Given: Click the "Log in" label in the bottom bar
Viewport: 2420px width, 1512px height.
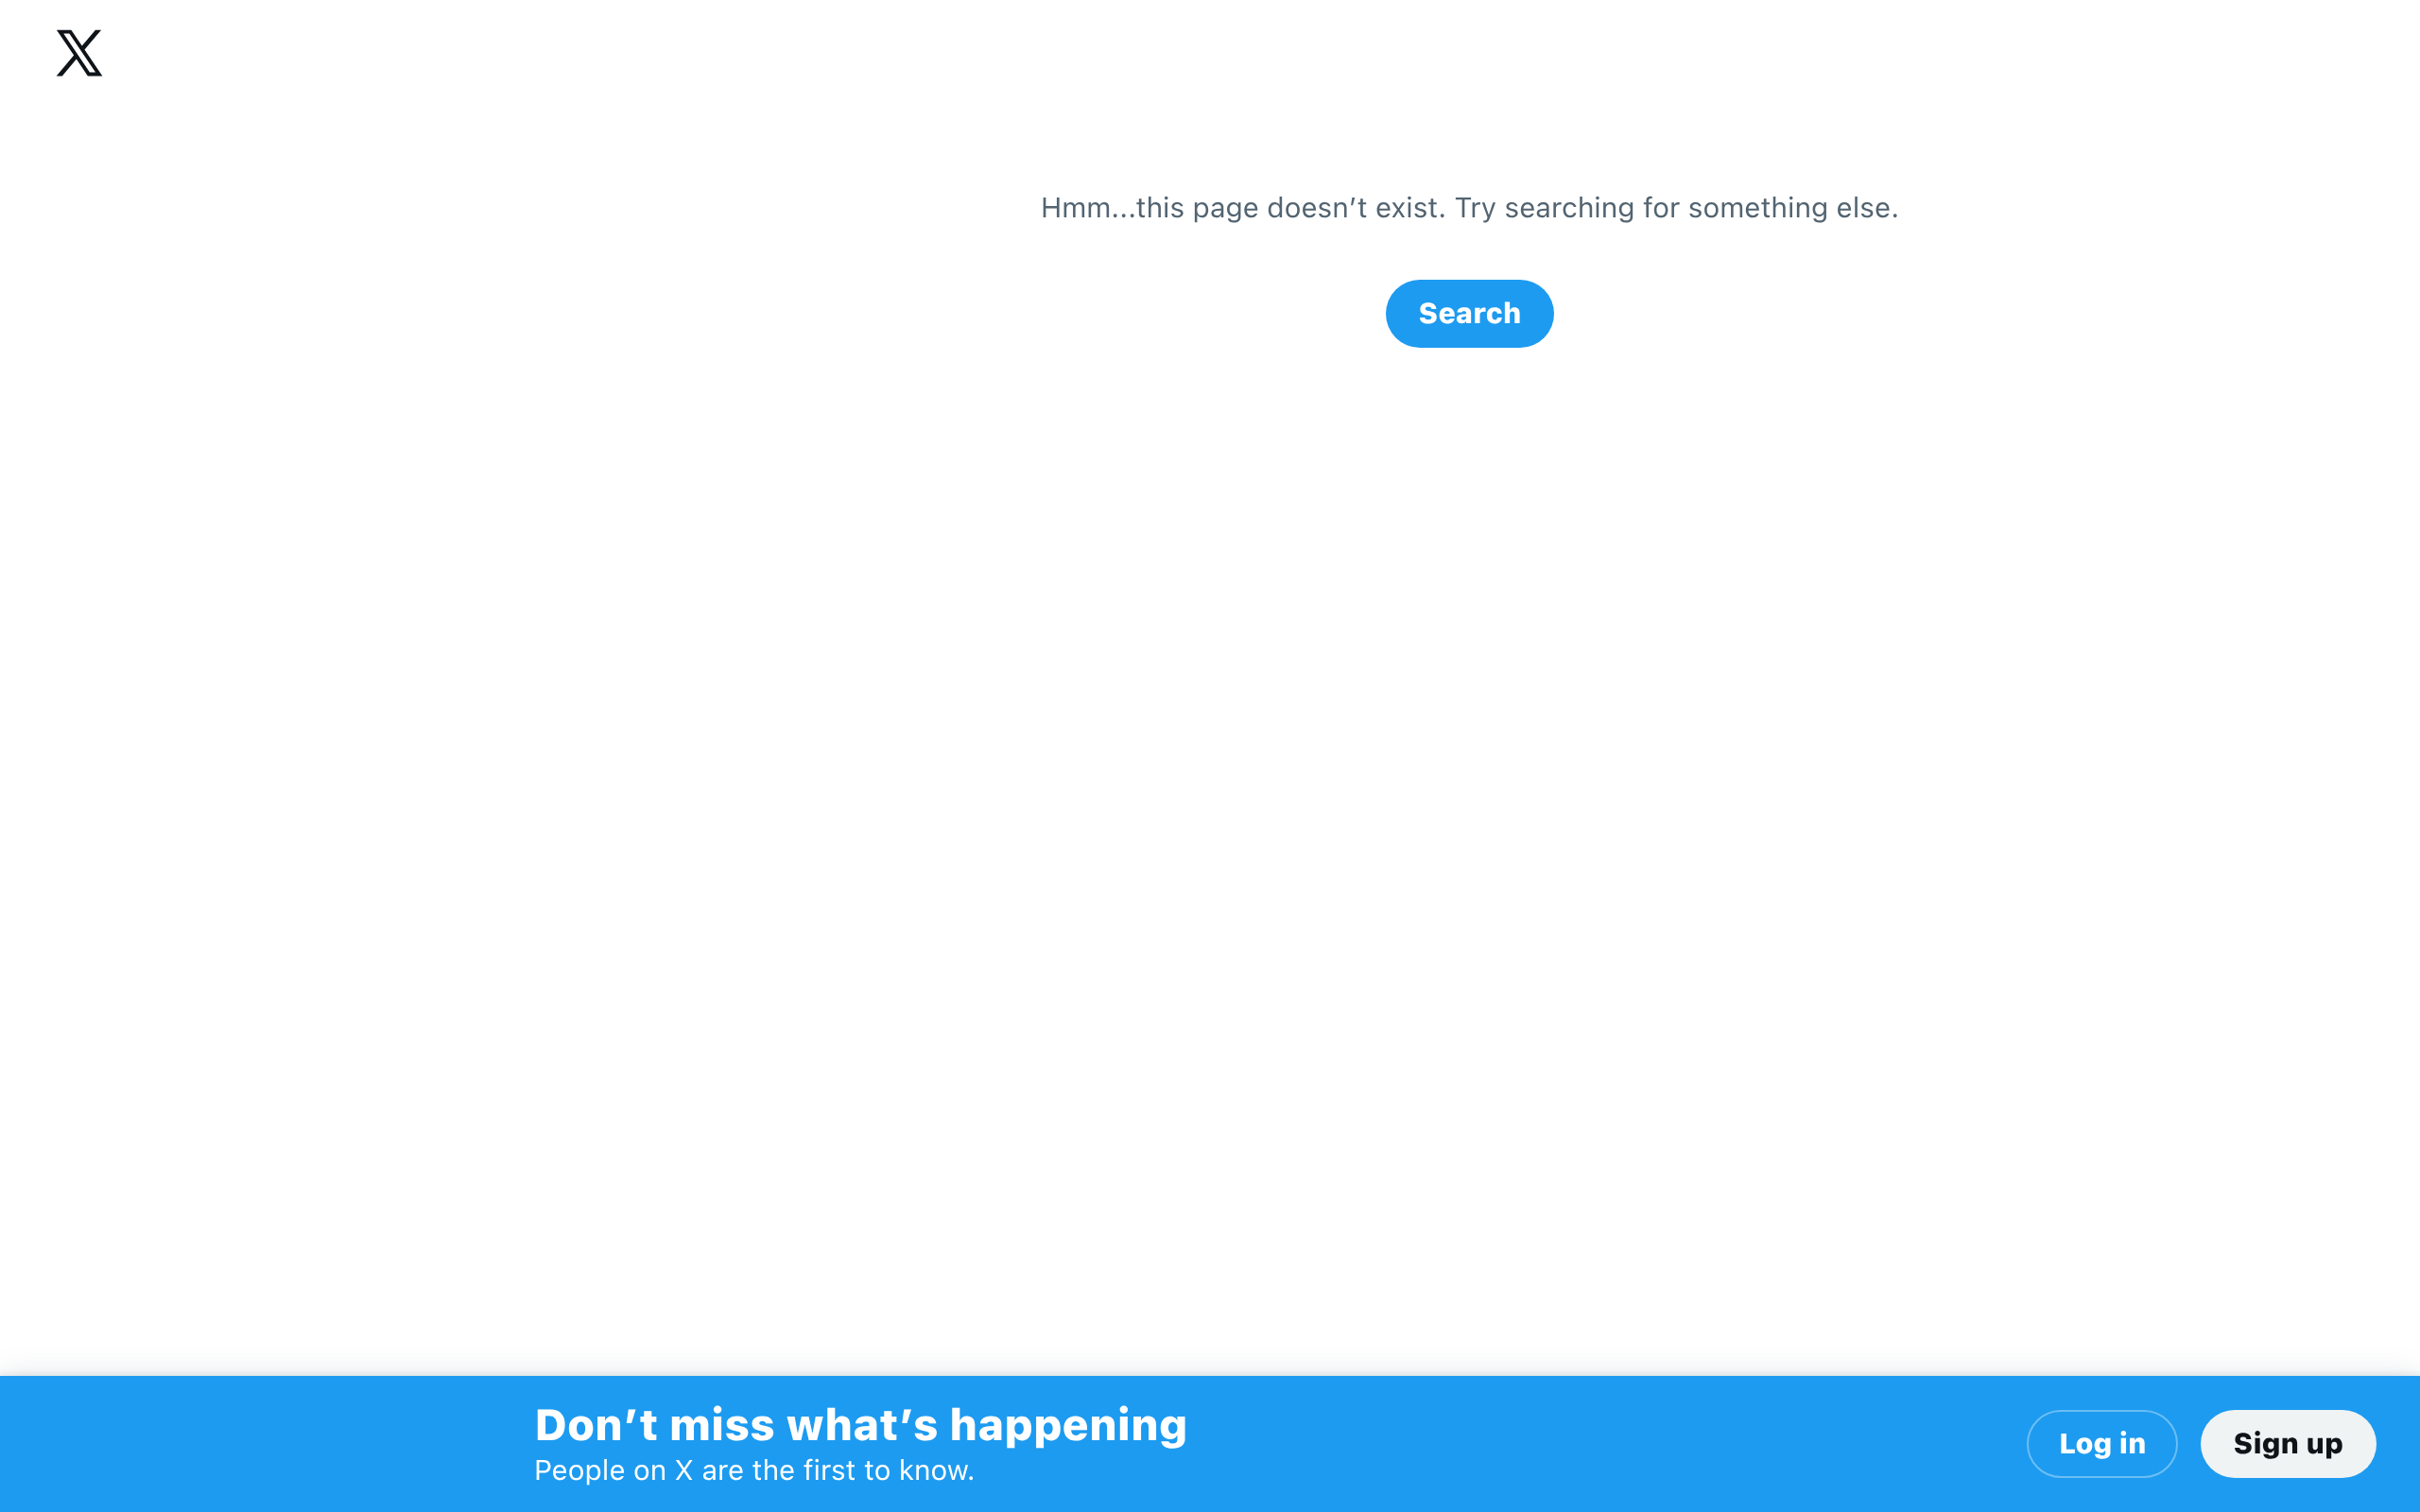Looking at the screenshot, I should tap(2102, 1443).
